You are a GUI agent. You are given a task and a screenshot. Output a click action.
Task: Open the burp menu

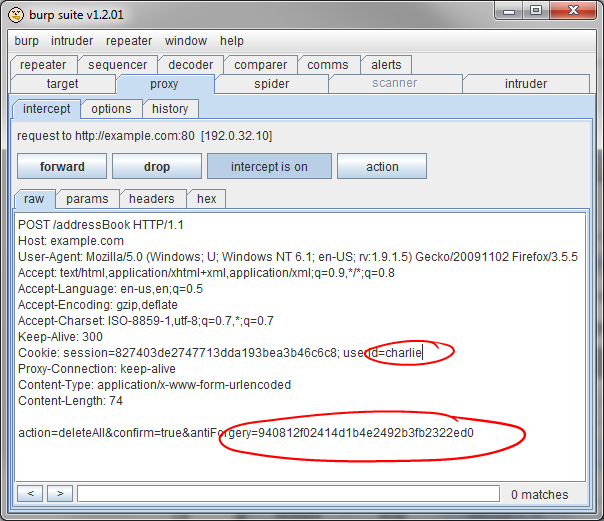(27, 41)
